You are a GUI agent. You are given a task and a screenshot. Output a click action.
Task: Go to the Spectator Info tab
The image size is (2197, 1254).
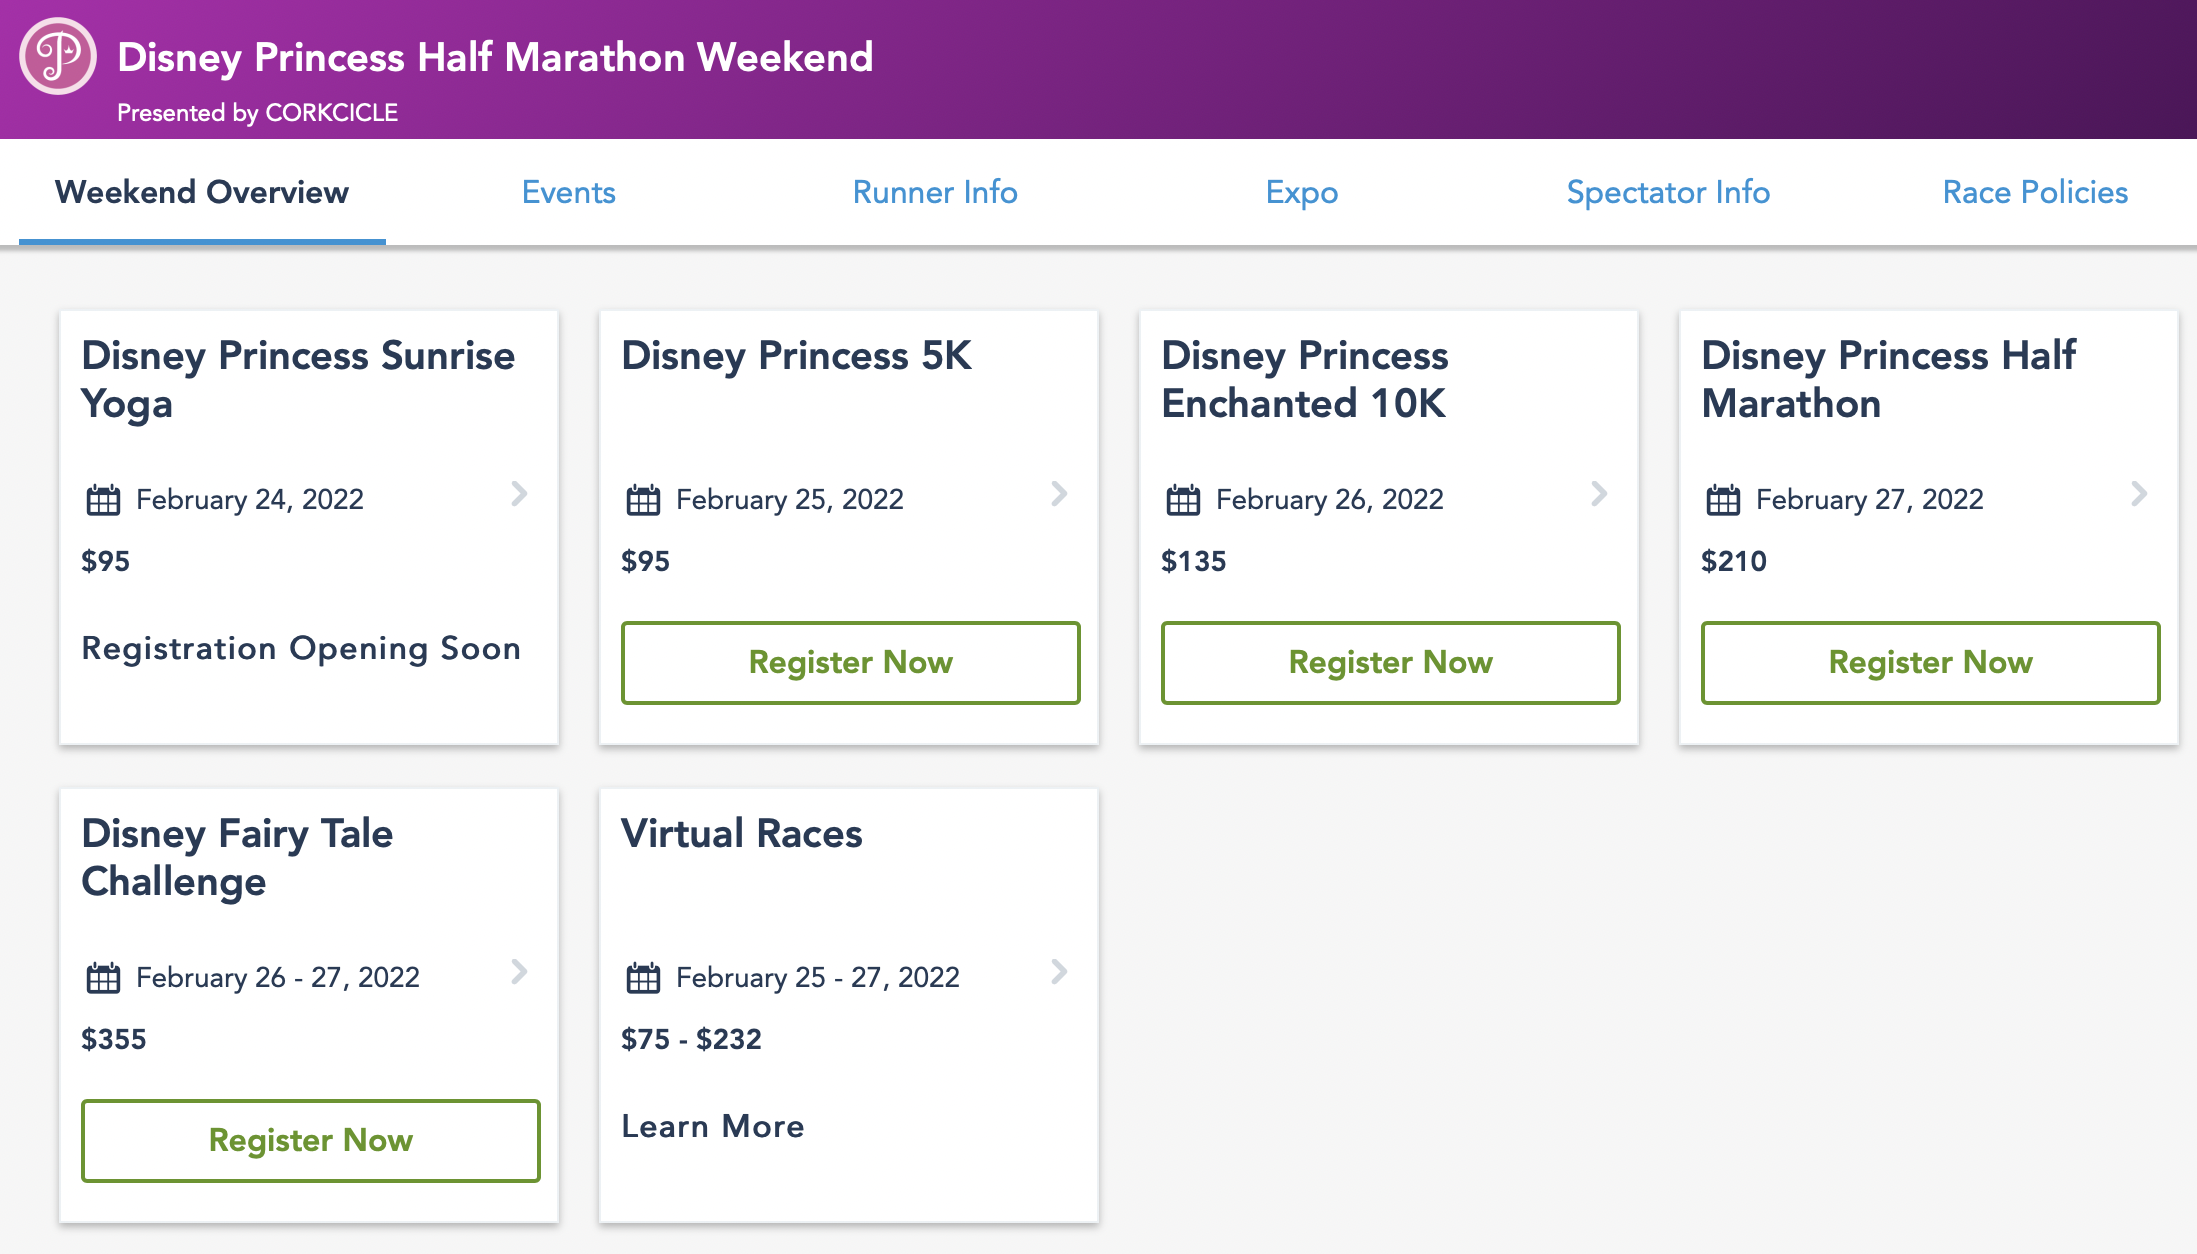click(x=1668, y=192)
